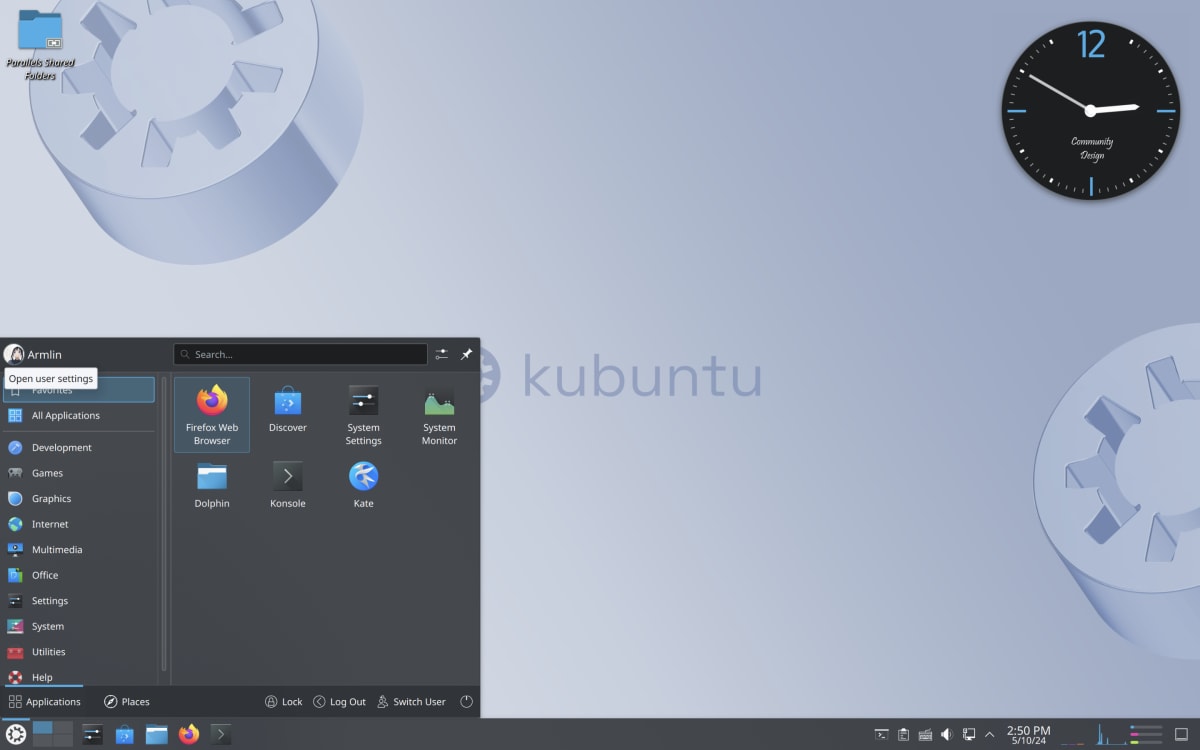This screenshot has height=750, width=1200.
Task: Open the Graphics category
Action: tap(79, 498)
